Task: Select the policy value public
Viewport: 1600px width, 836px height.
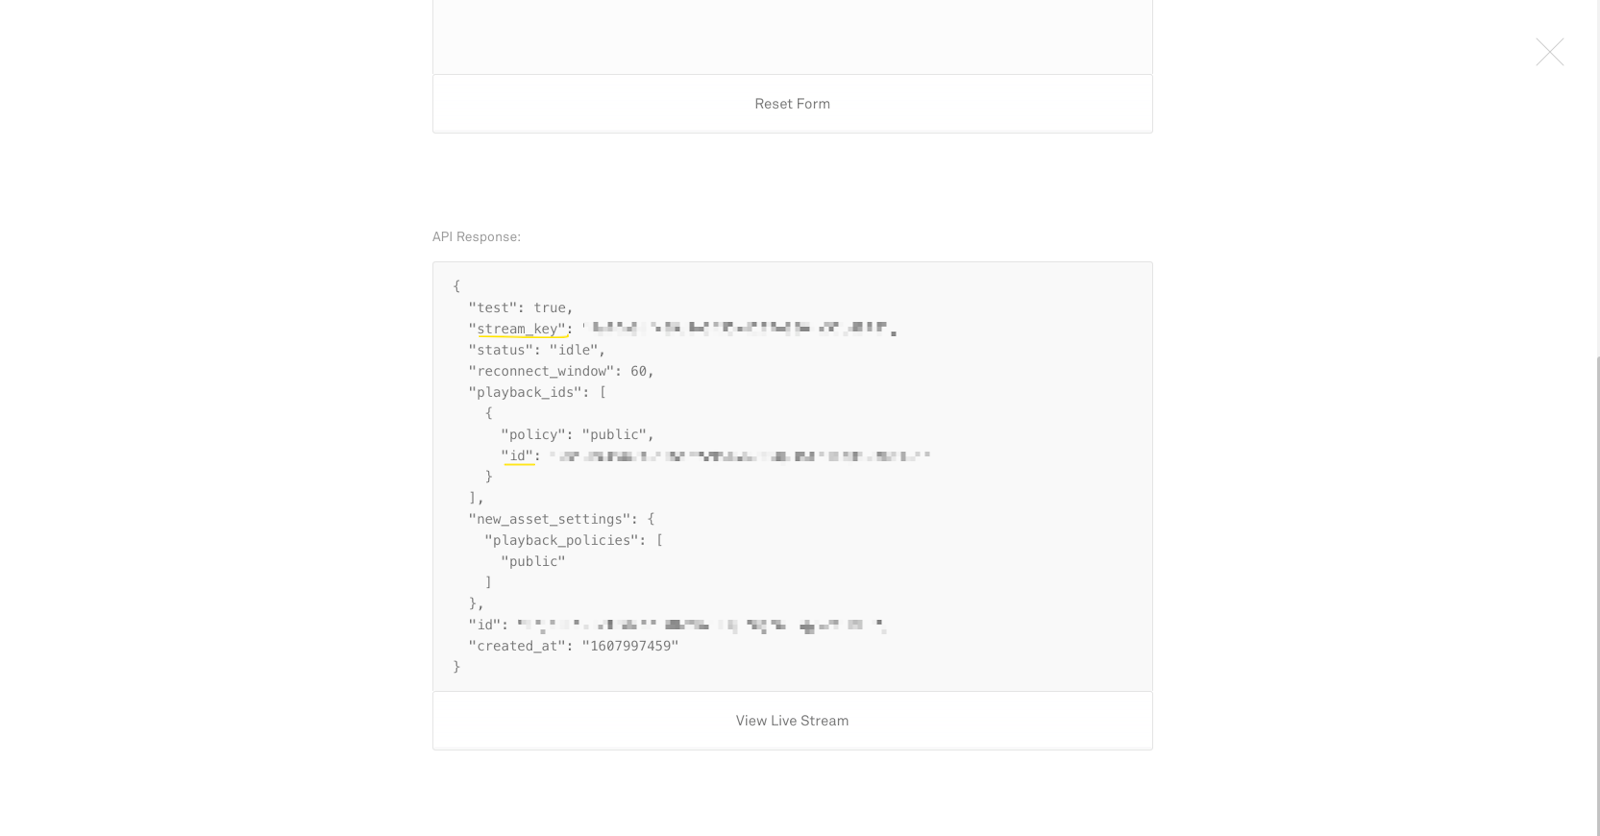Action: [617, 434]
